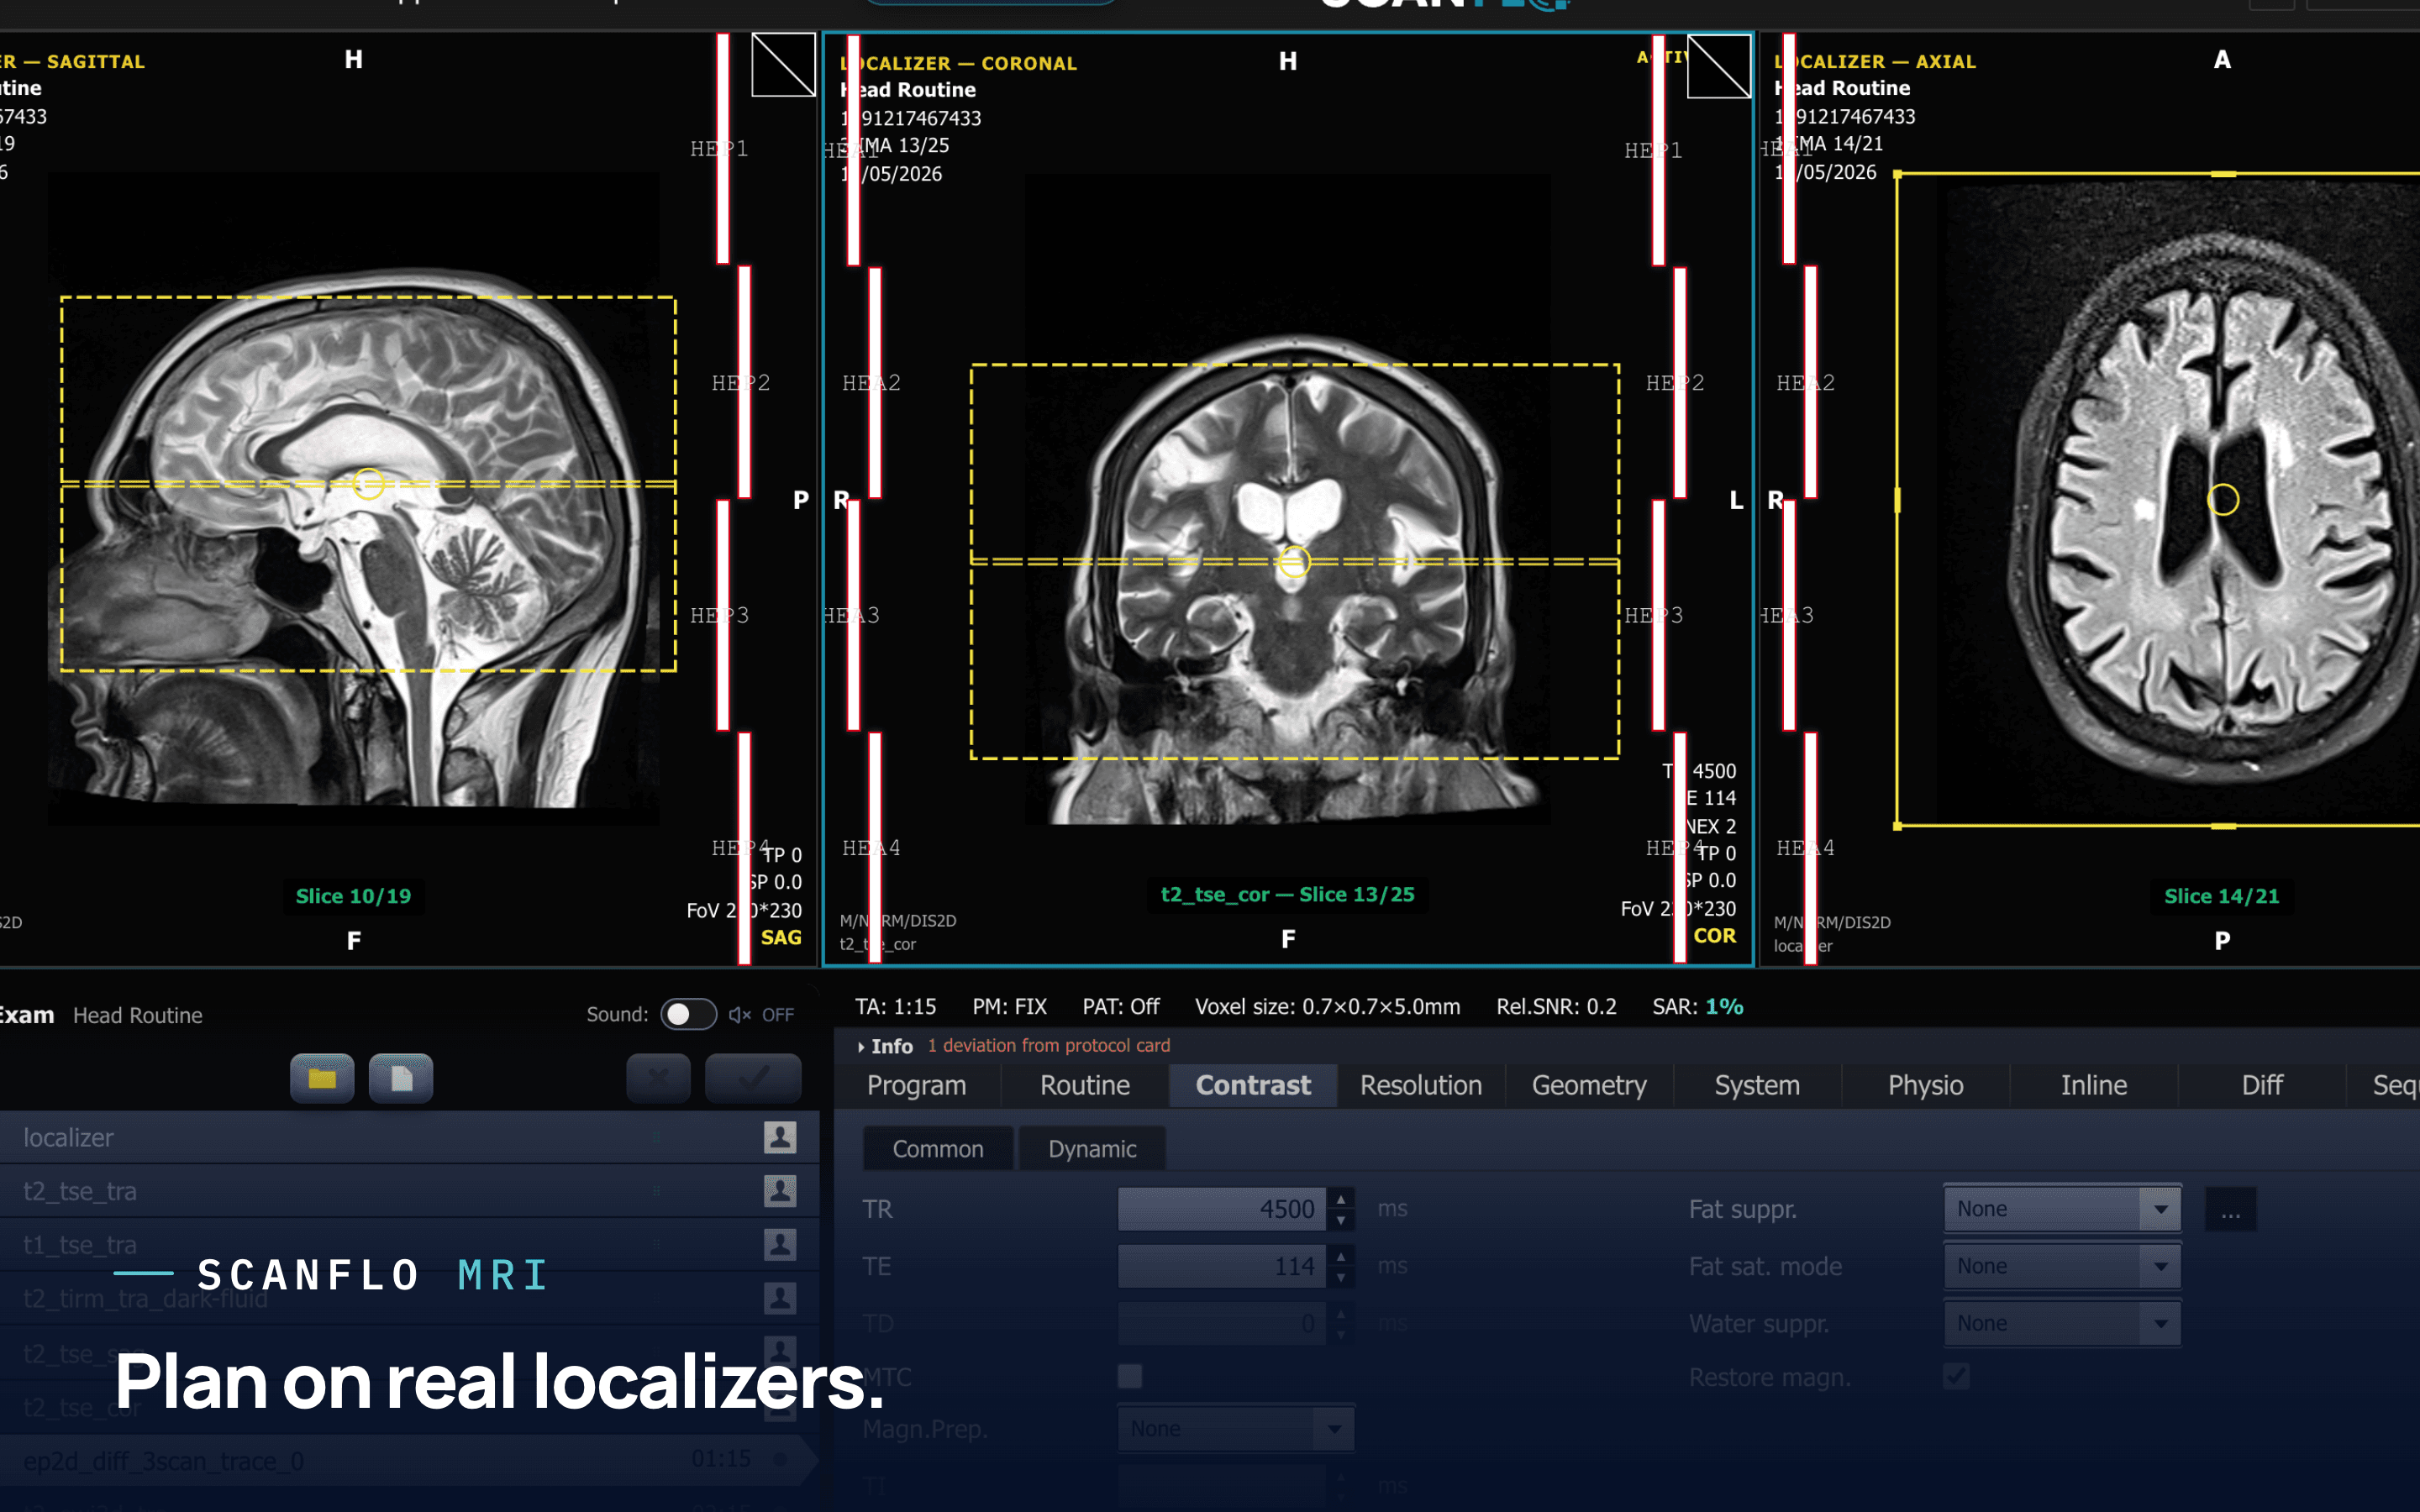
Task: Click the TE value field
Action: (x=1222, y=1266)
